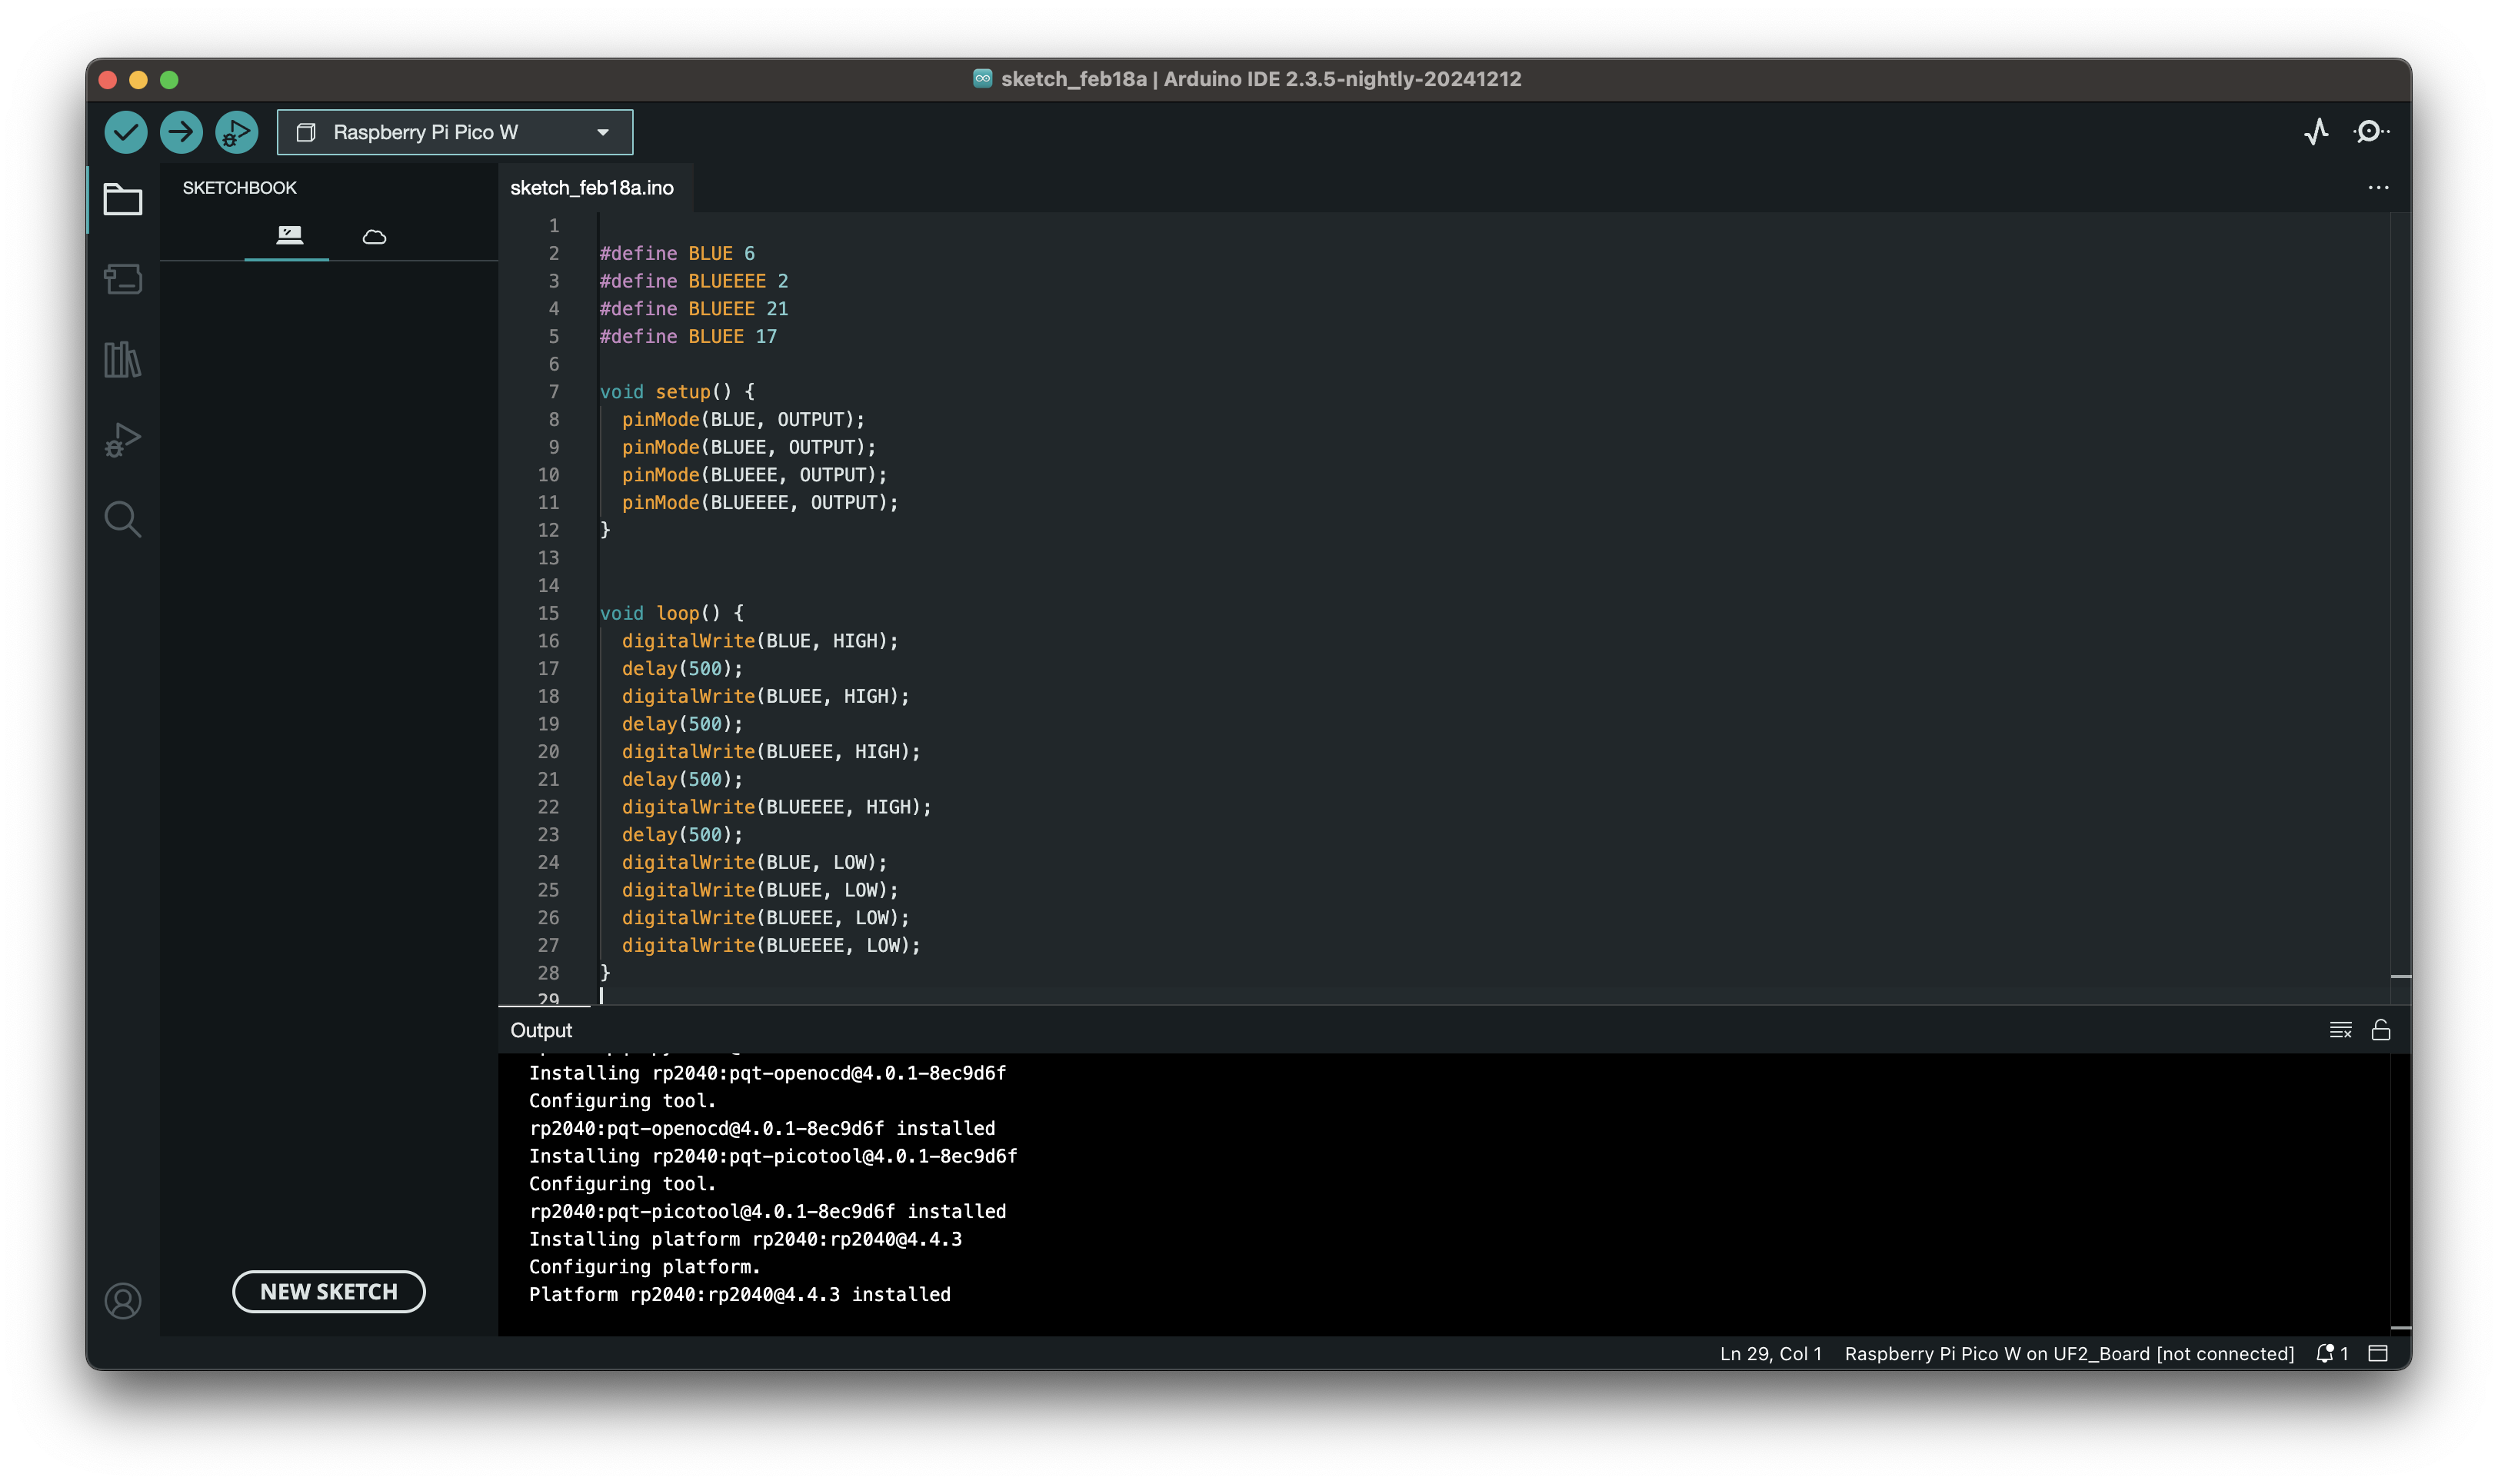This screenshot has width=2498, height=1484.
Task: Click the red close window button
Action: pyautogui.click(x=108, y=79)
